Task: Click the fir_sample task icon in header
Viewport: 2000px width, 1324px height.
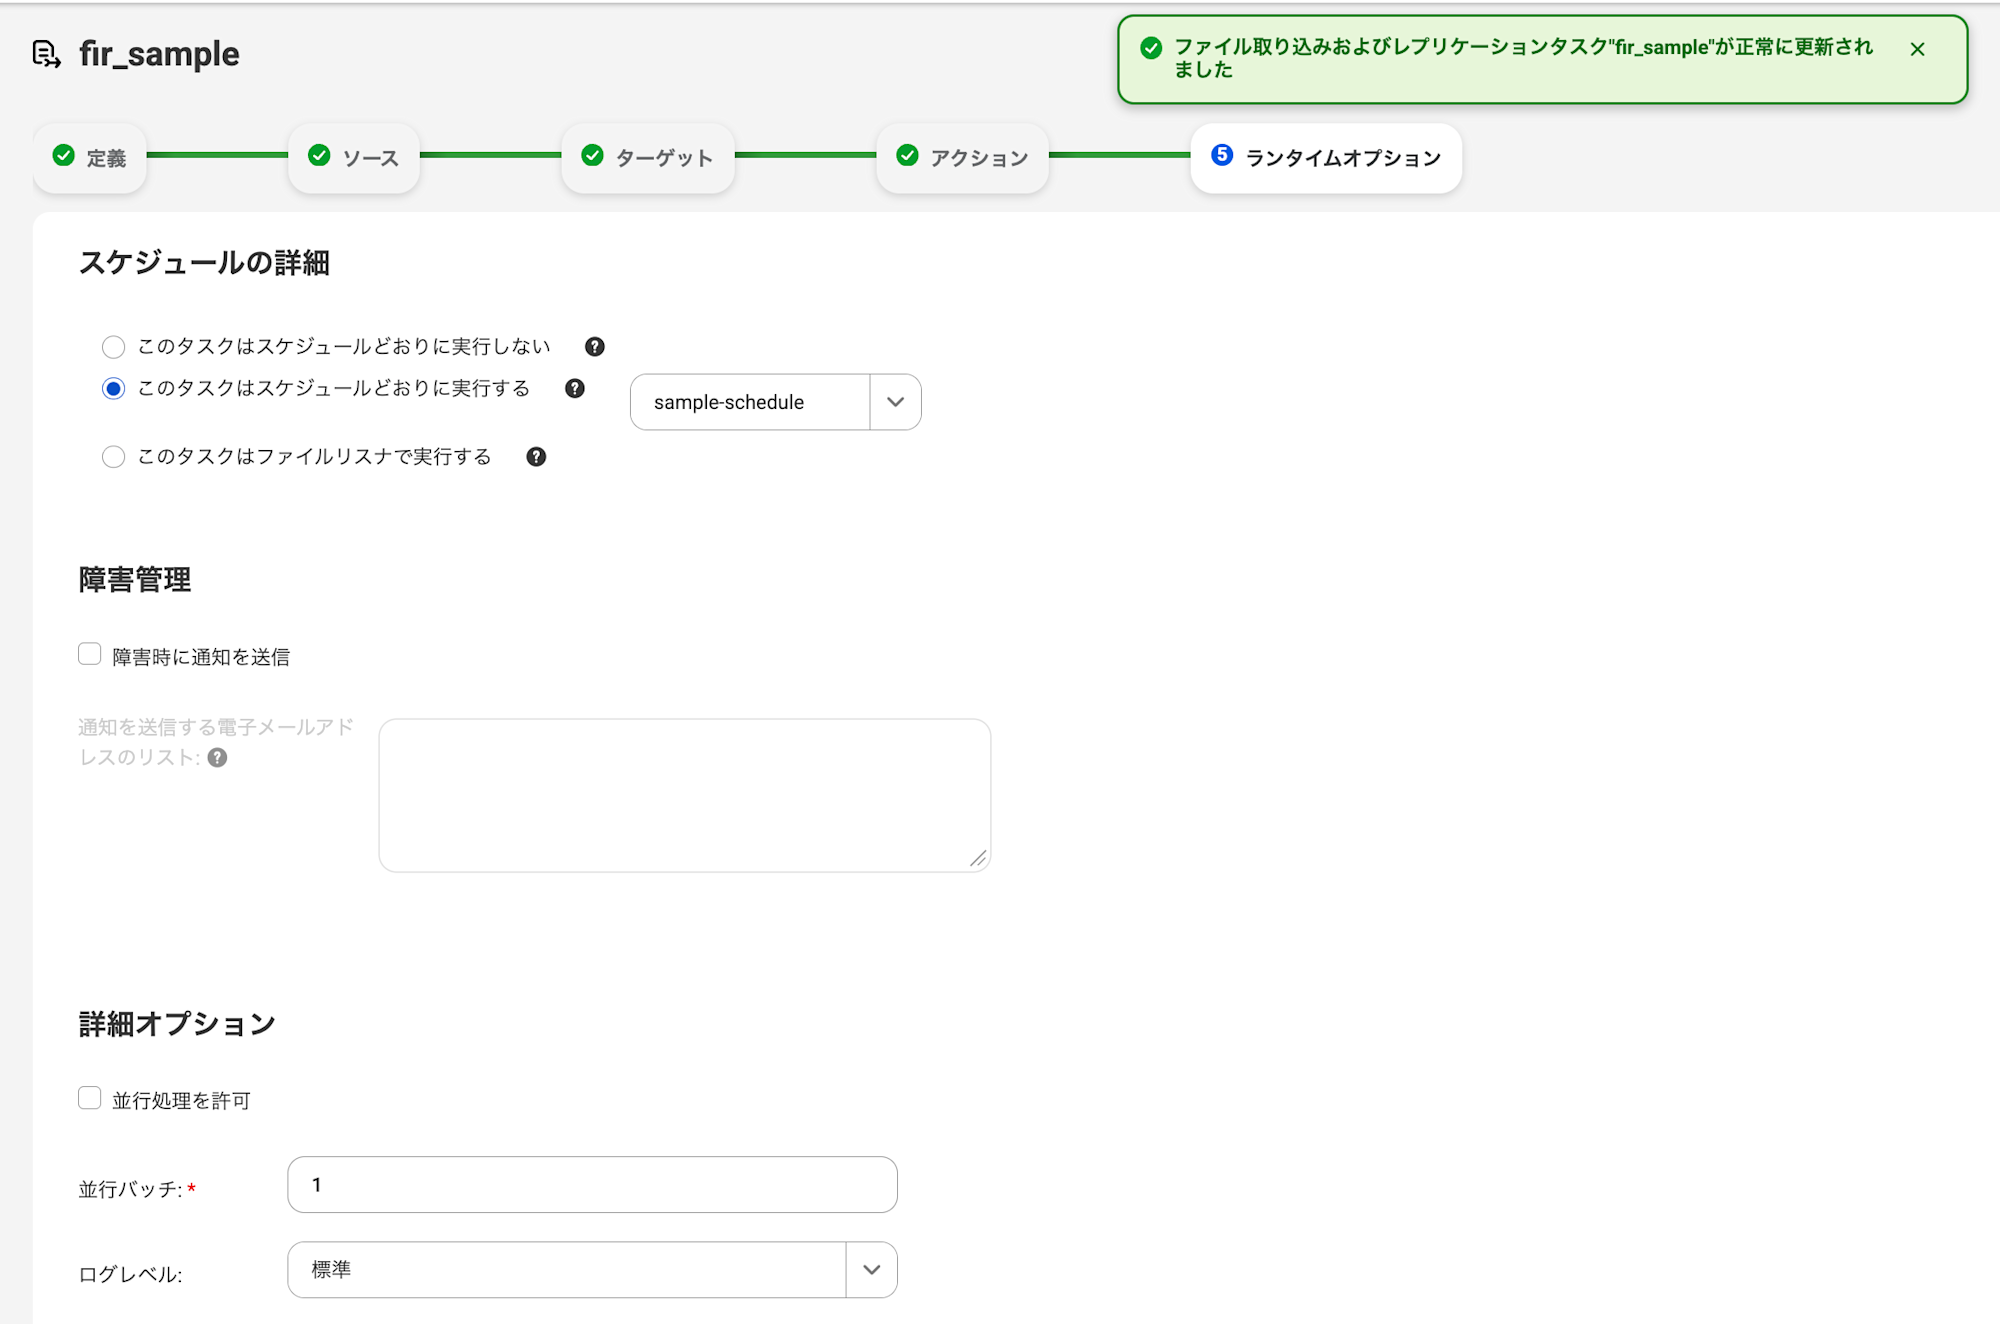Action: point(46,54)
